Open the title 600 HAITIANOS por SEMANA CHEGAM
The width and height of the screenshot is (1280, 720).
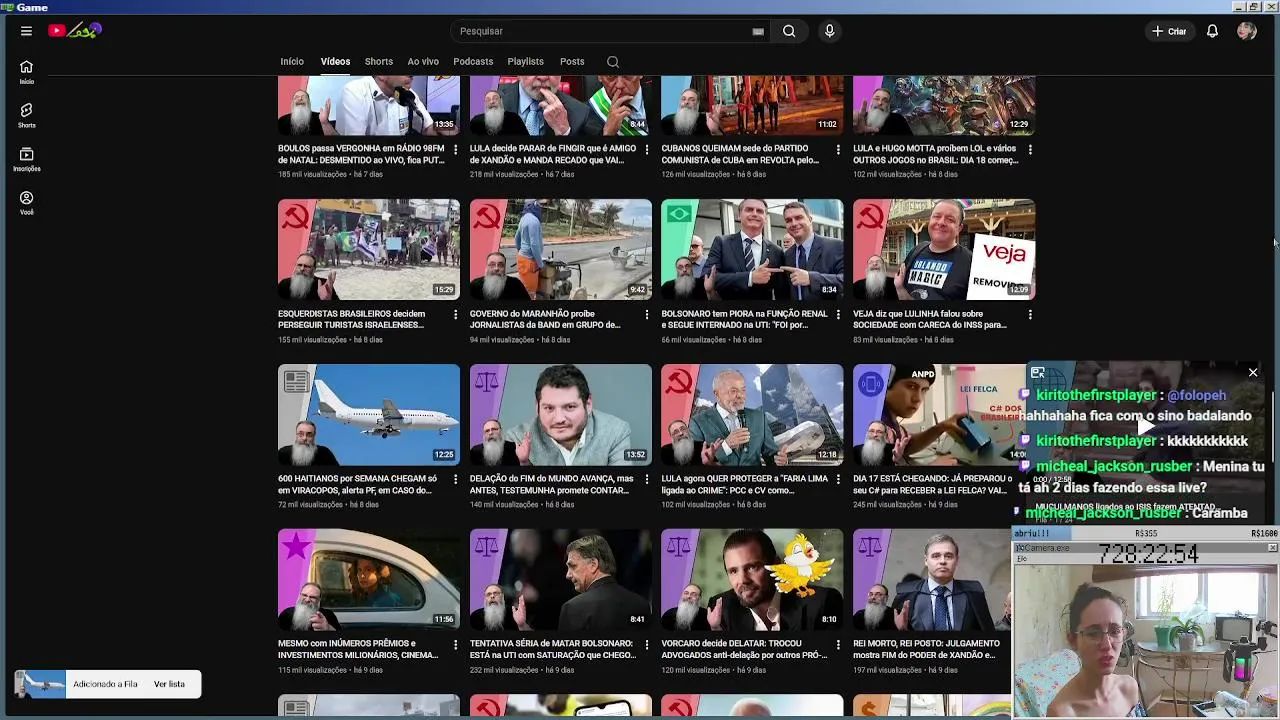click(x=357, y=484)
